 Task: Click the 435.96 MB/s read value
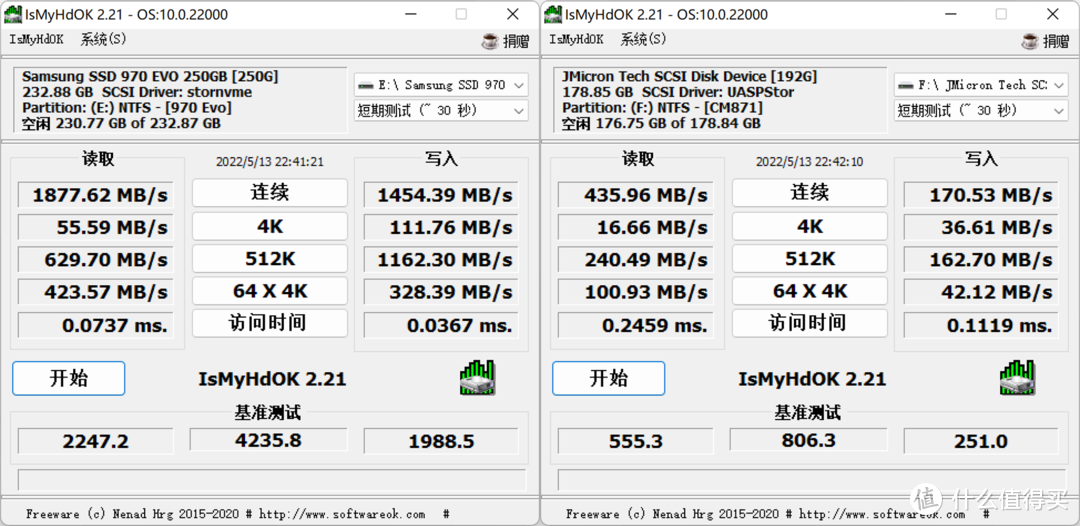click(635, 195)
